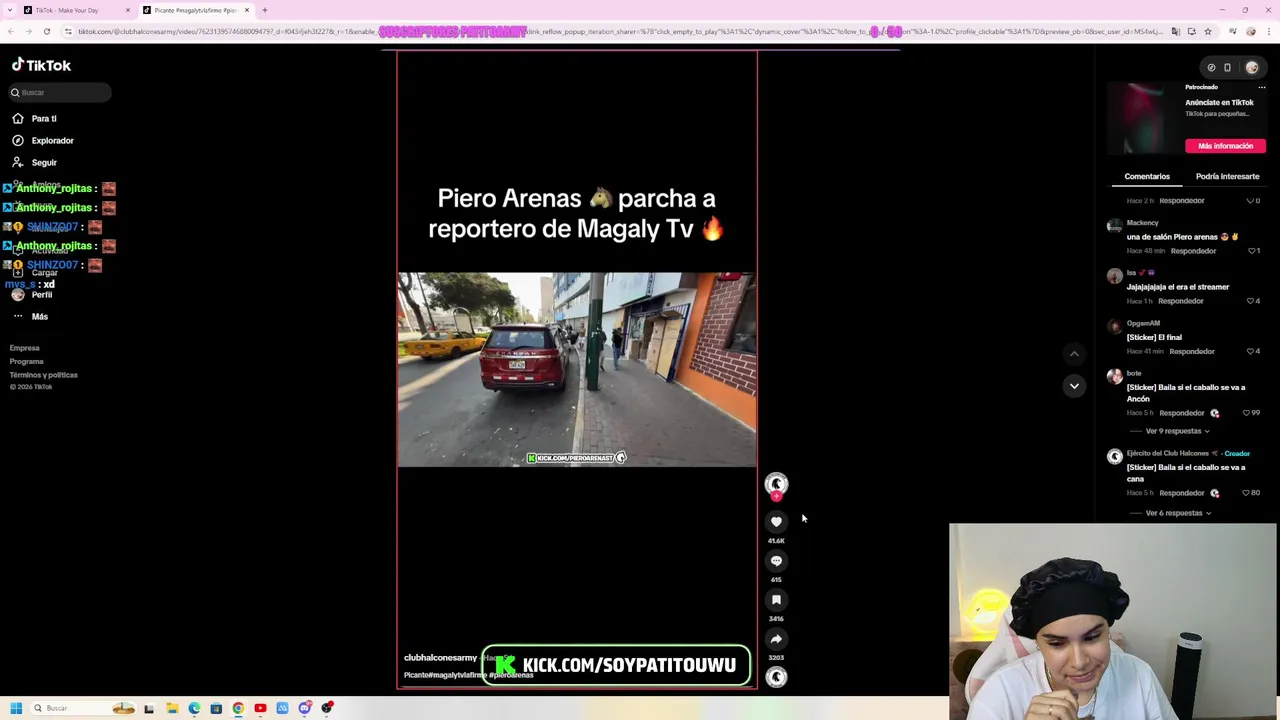Open Microsoft Store from taskbar
Viewport: 1280px width, 720px height.
[x=216, y=708]
